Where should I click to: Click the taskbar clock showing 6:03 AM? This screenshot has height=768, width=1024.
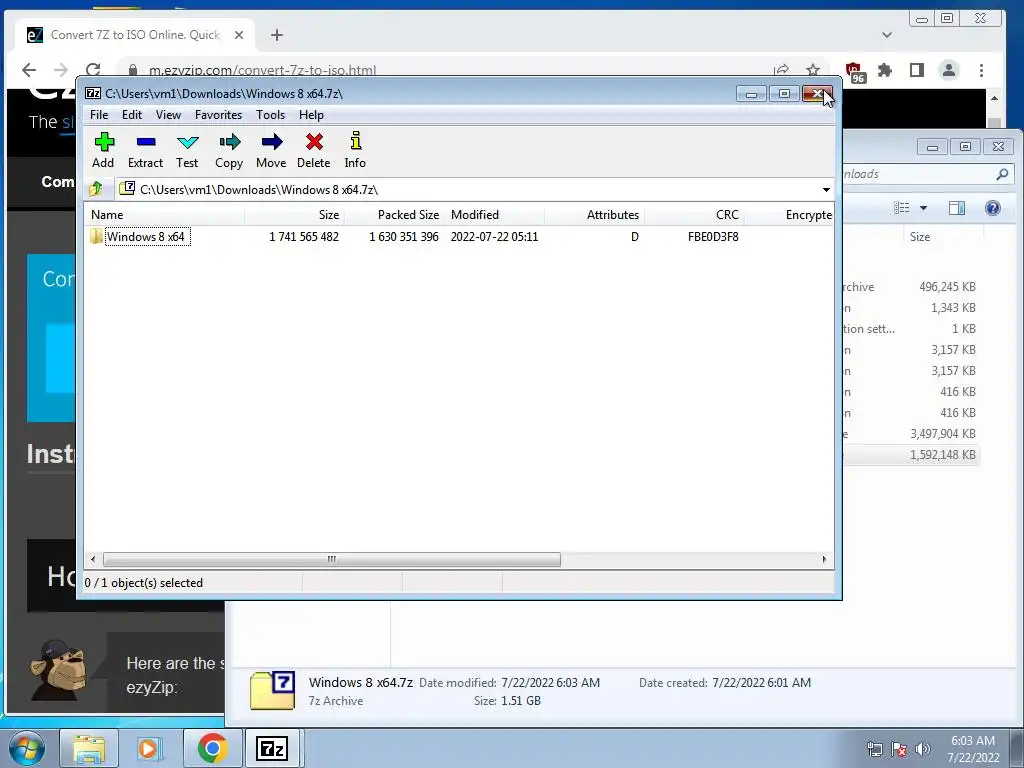973,749
